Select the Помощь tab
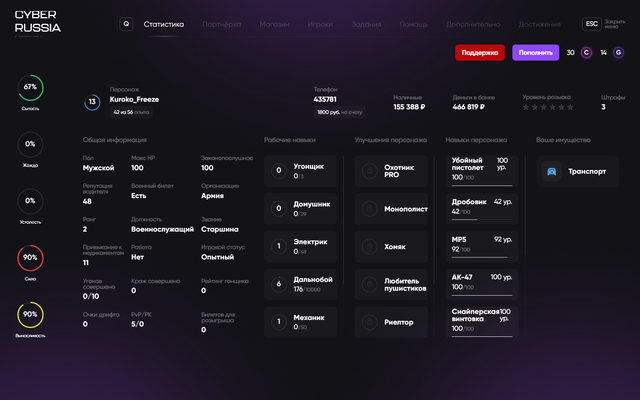This screenshot has width=640, height=400. point(414,24)
